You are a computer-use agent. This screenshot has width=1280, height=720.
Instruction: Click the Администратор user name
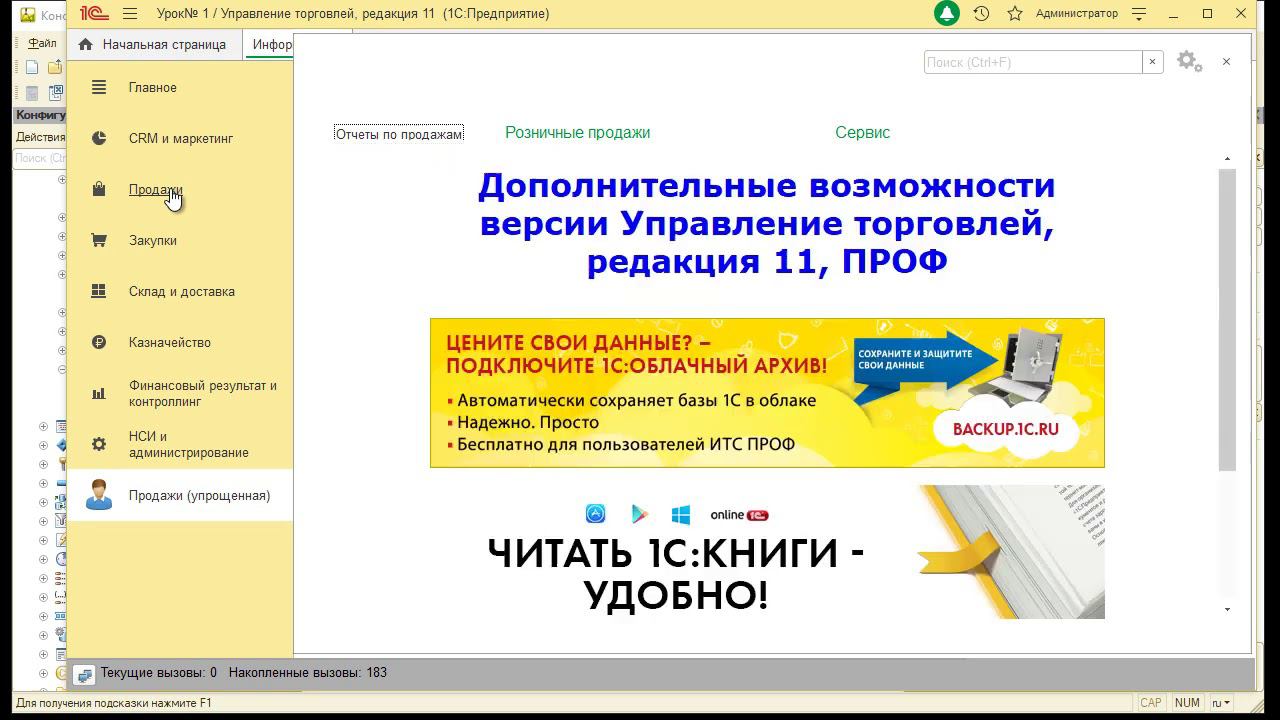(x=1076, y=14)
